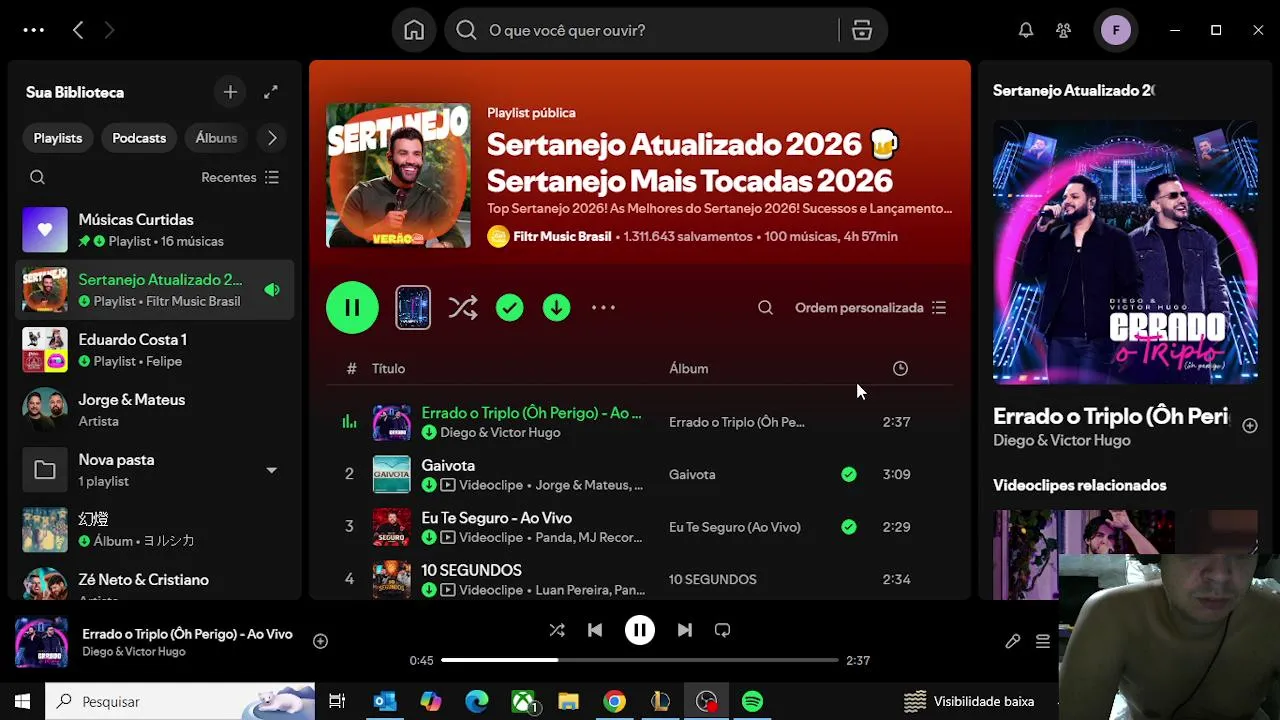Screen dimensions: 1280x720
Task: Open friend activity icon
Action: click(1064, 30)
